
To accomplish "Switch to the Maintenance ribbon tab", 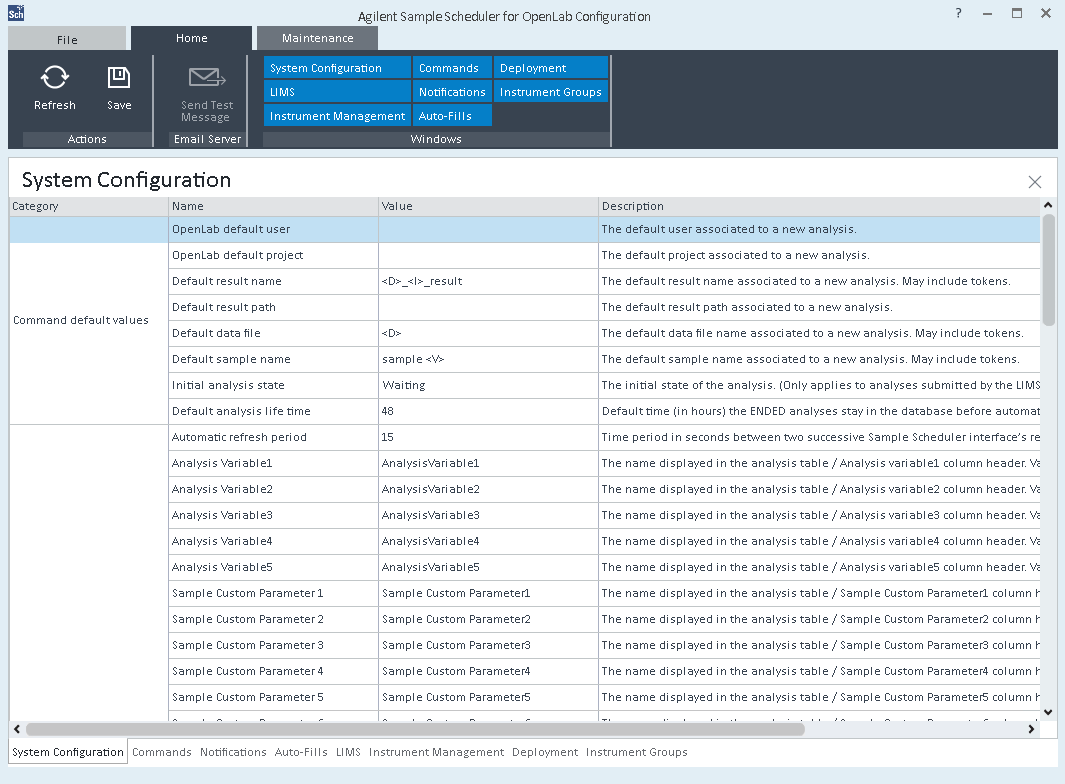I will pos(317,38).
